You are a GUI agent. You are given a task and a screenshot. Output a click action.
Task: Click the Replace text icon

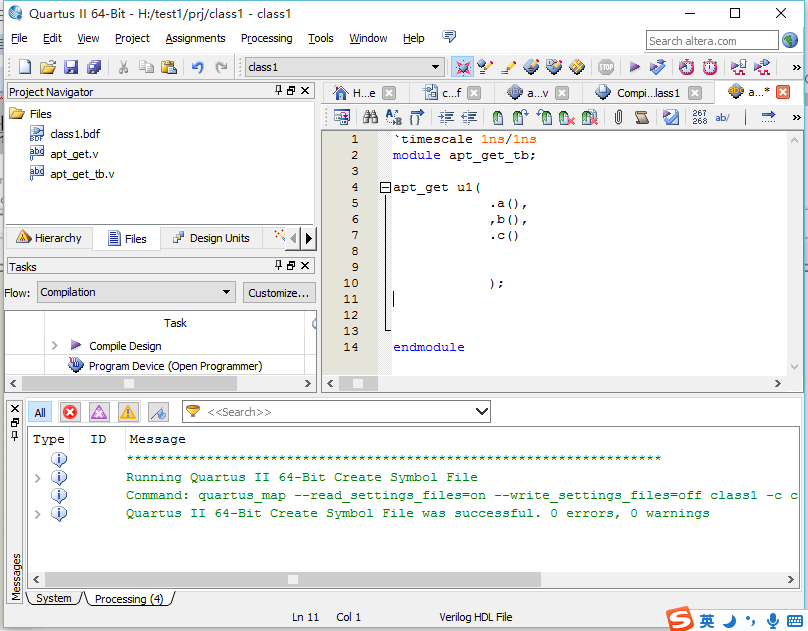[394, 117]
